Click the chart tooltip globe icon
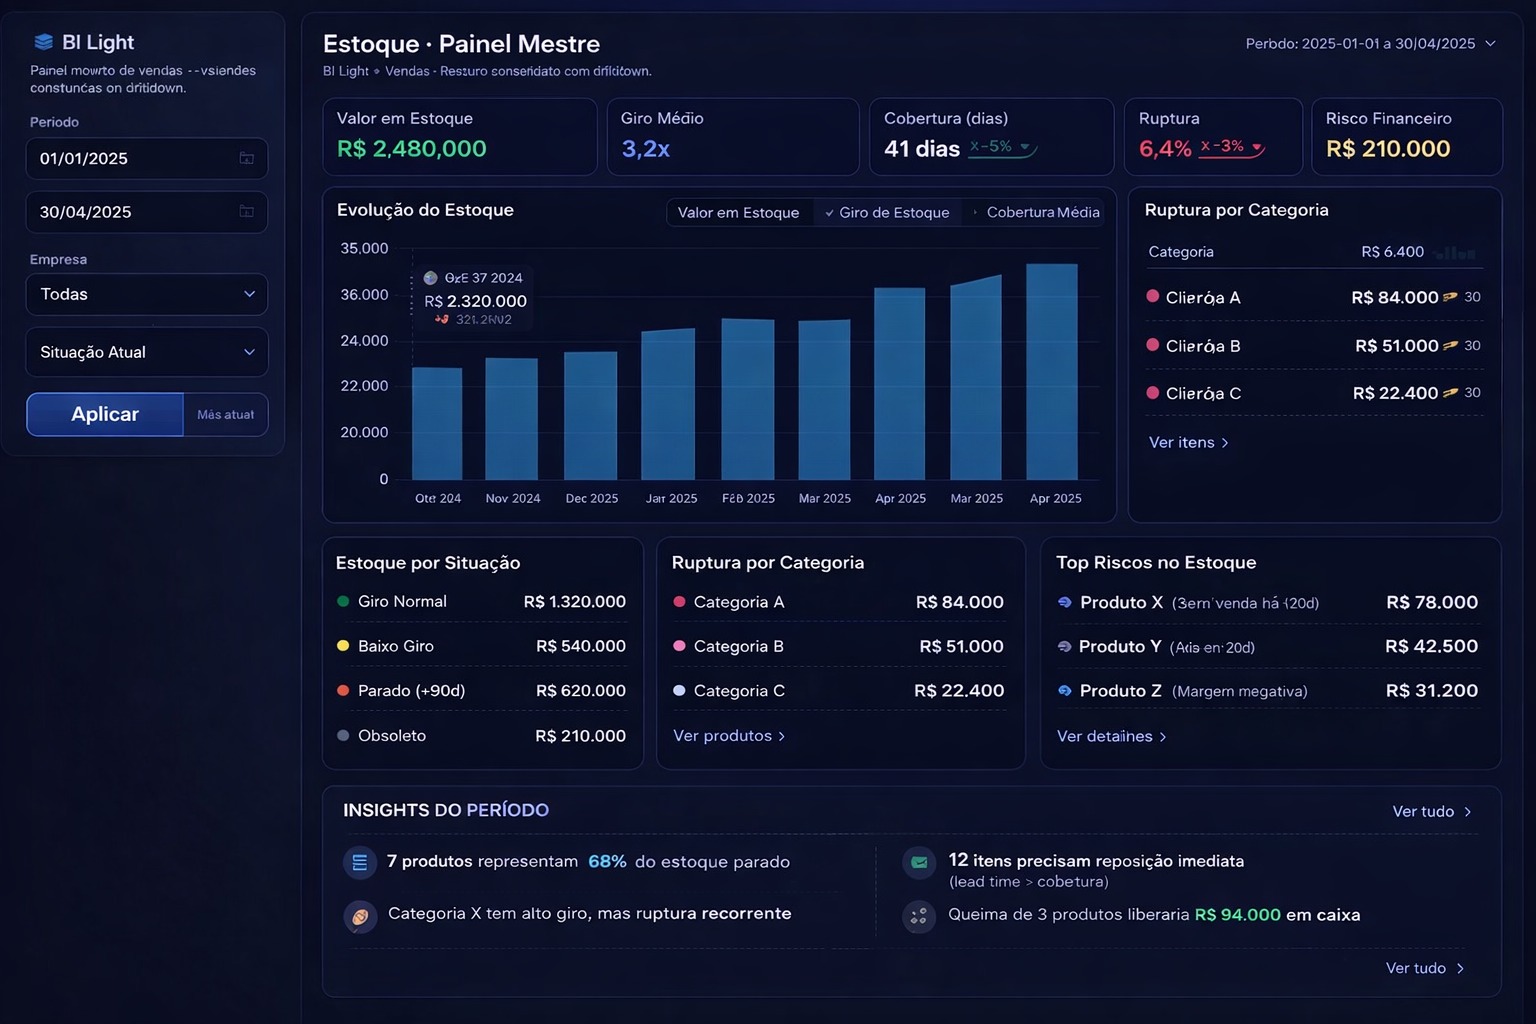 (430, 278)
